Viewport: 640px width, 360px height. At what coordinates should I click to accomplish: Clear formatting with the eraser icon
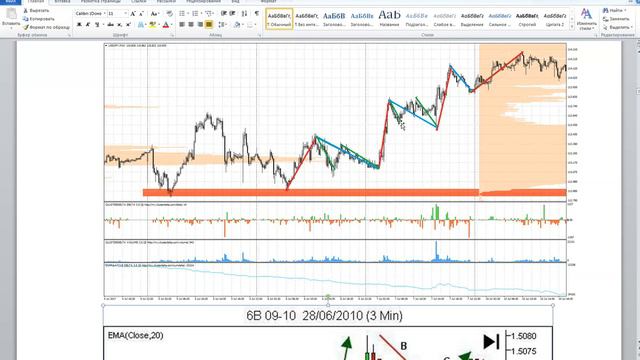(169, 13)
